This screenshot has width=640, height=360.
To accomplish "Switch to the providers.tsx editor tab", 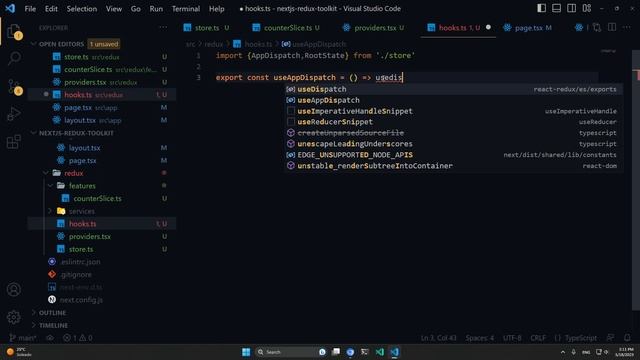I will pyautogui.click(x=373, y=28).
